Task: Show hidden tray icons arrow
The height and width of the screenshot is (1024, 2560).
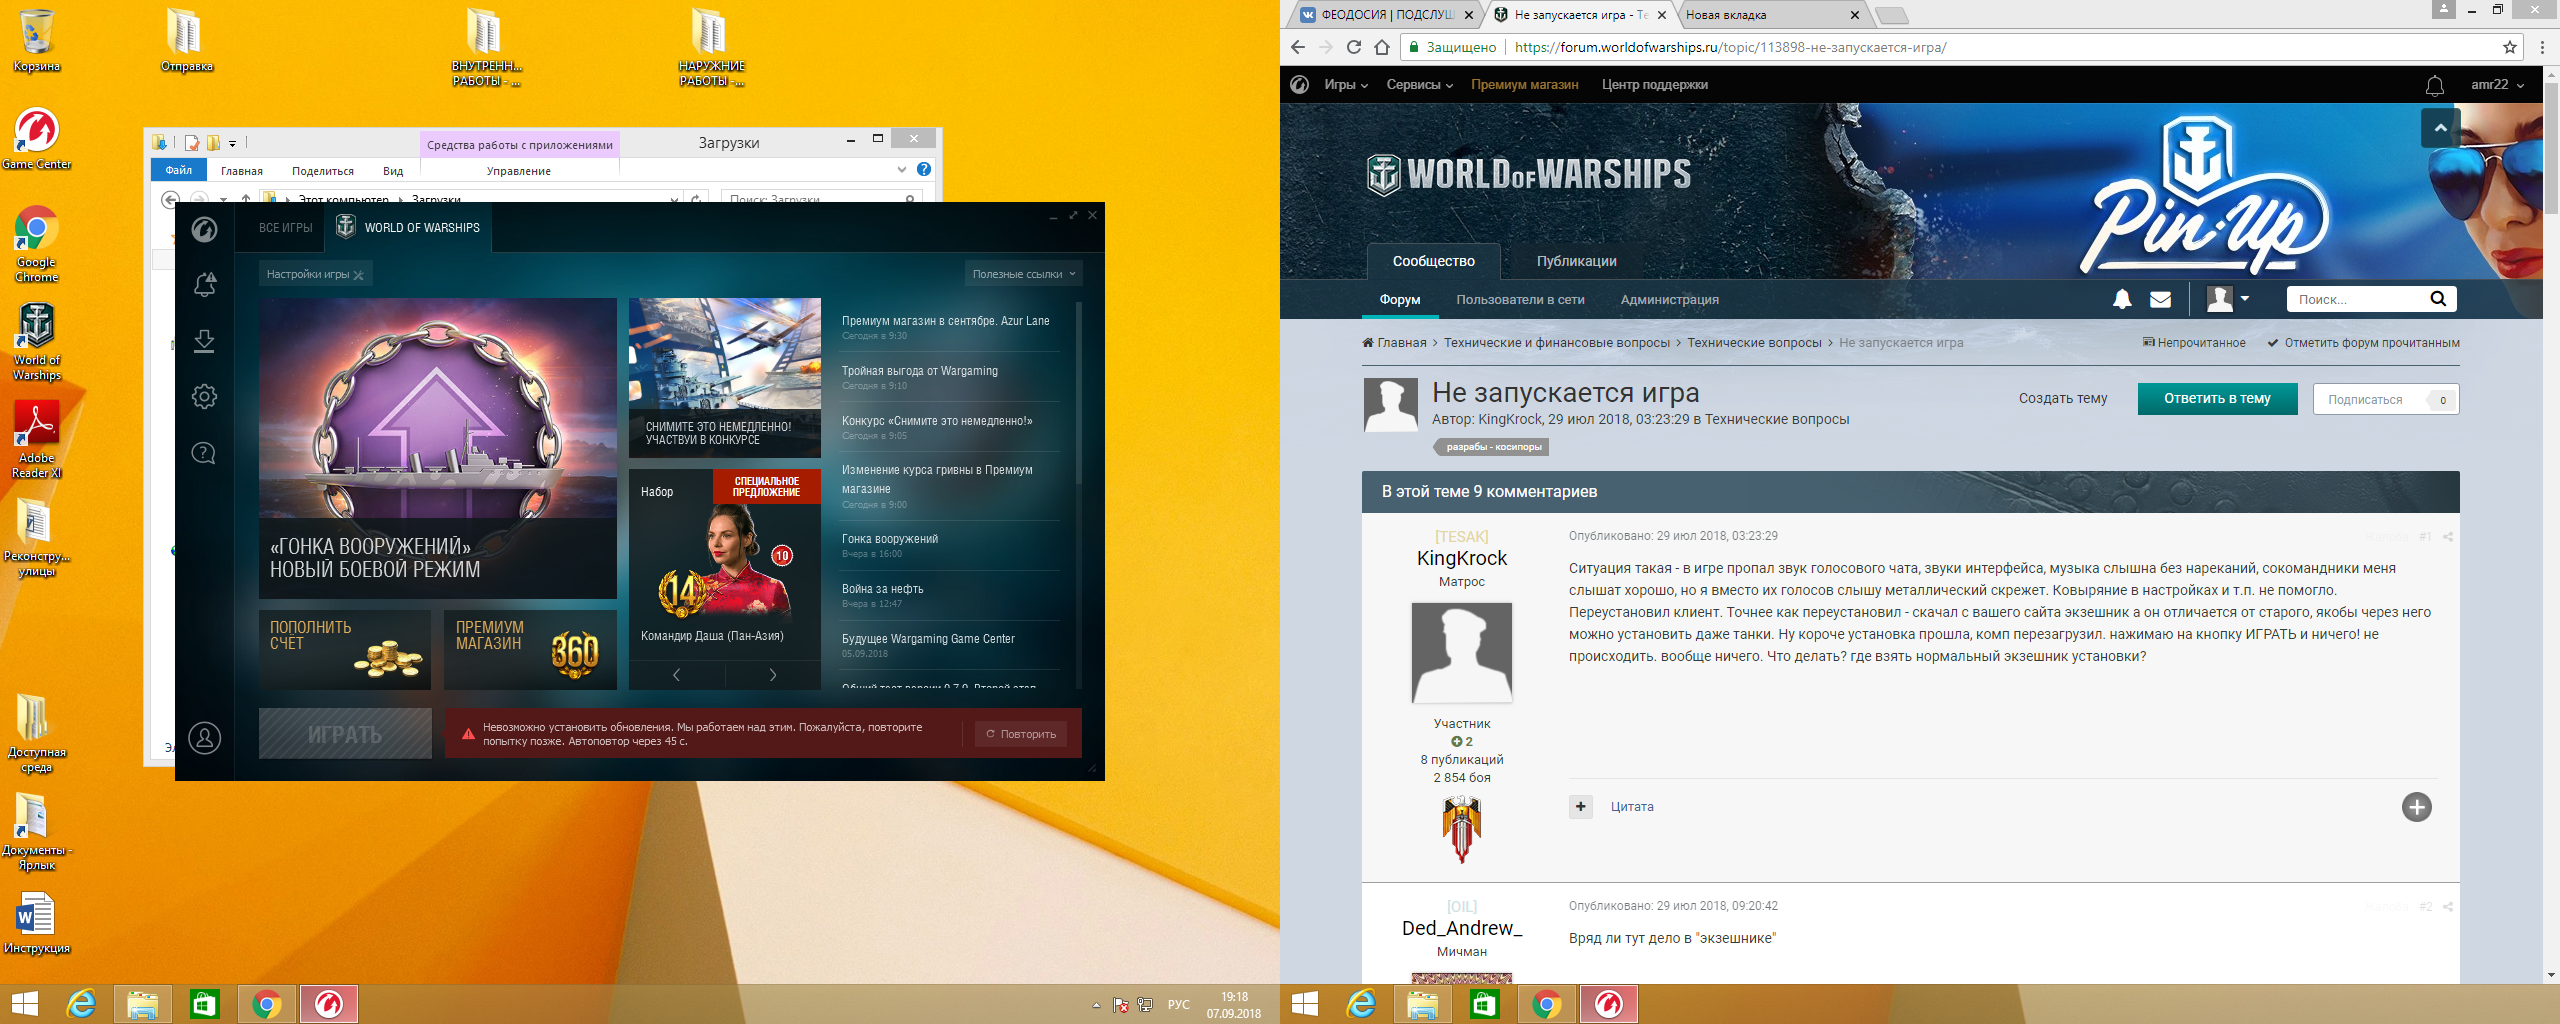Action: coord(1096,1004)
